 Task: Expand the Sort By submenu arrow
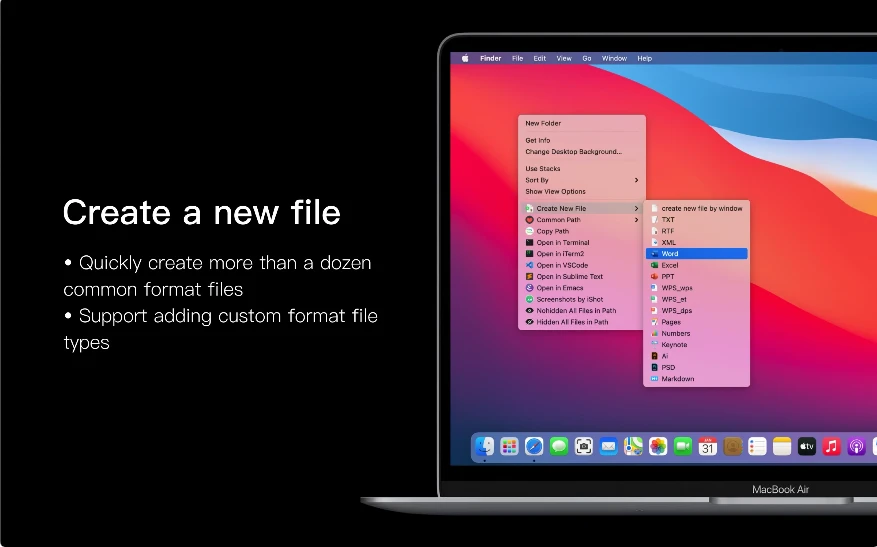click(636, 180)
